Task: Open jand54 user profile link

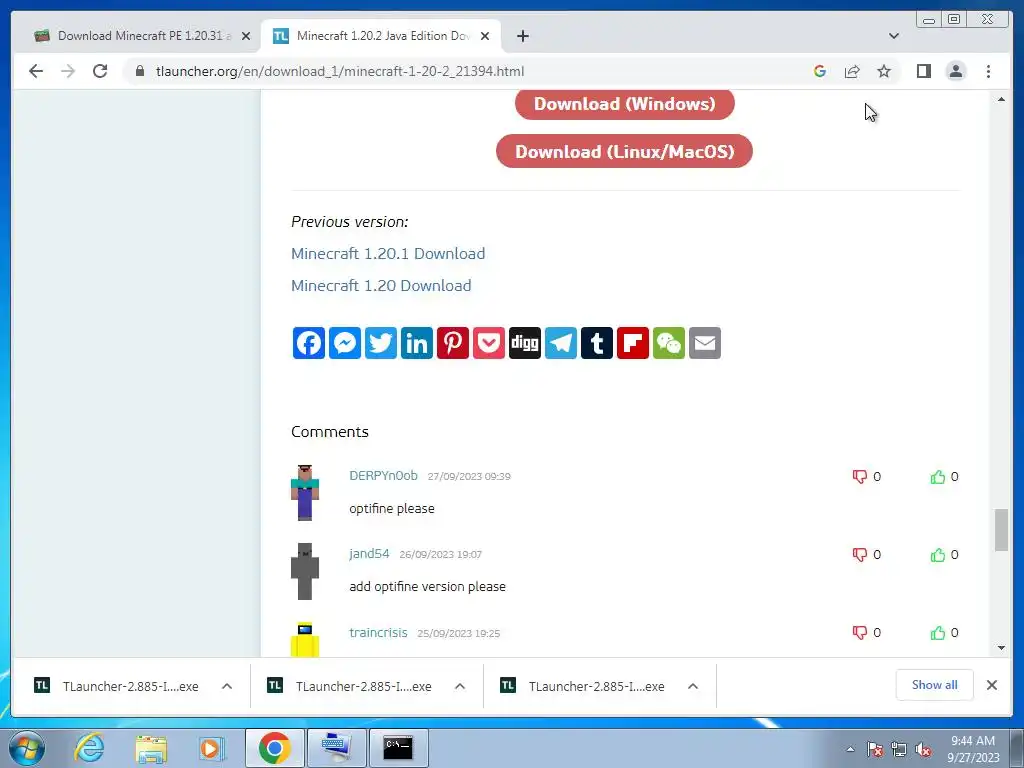Action: (x=369, y=554)
